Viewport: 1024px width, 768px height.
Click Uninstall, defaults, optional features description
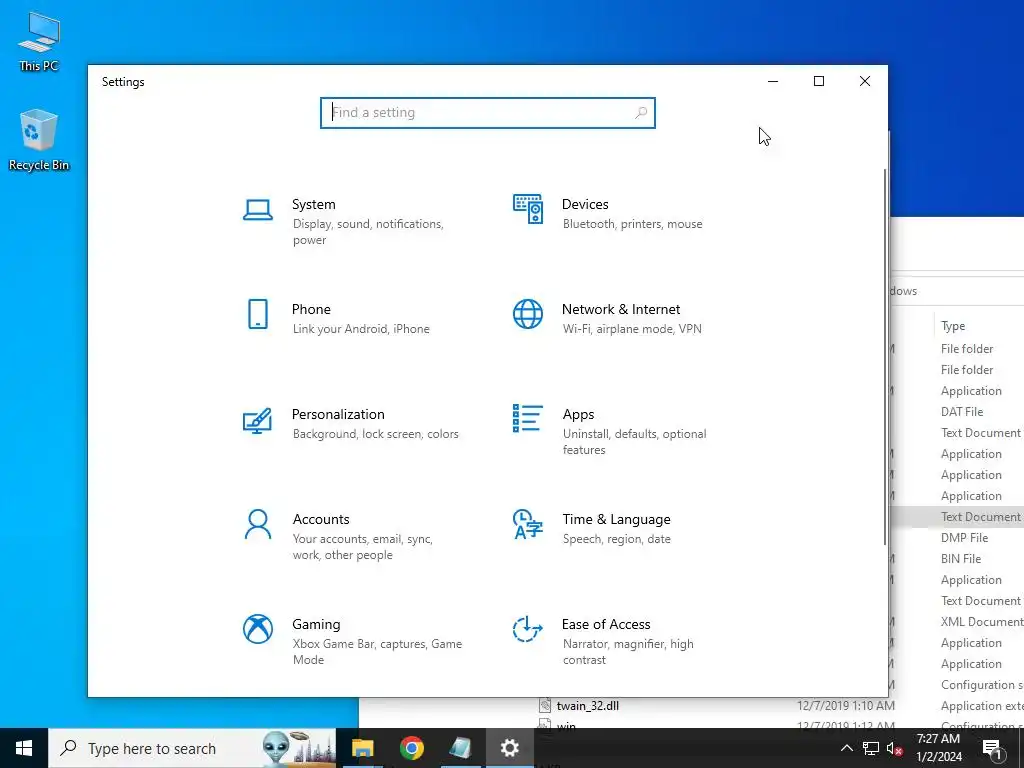[634, 442]
